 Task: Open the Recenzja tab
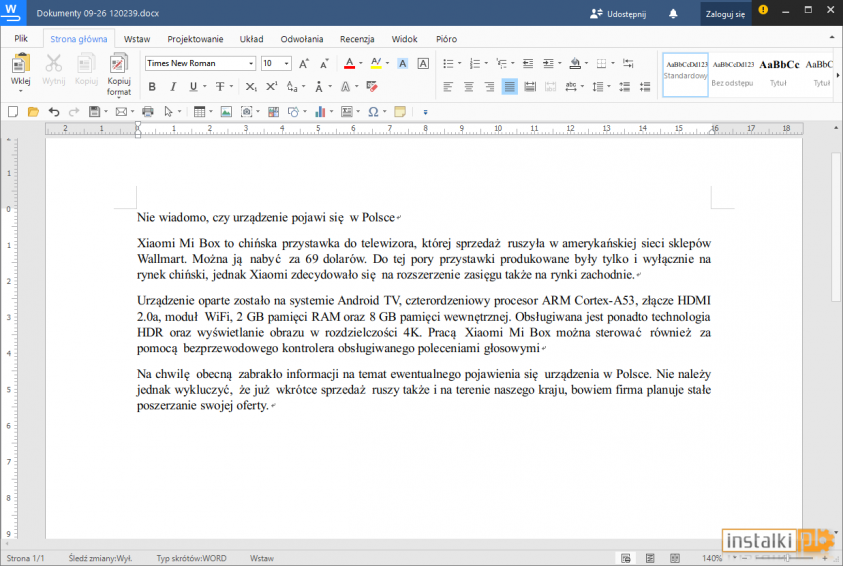[357, 39]
